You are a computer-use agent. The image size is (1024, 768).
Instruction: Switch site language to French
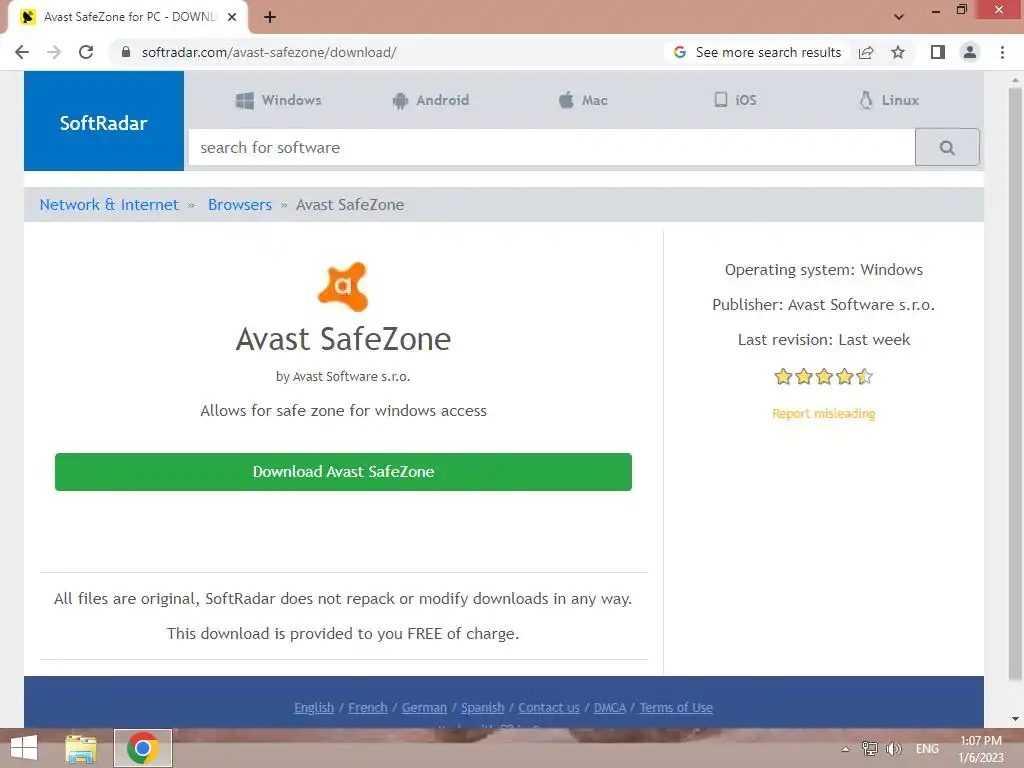pos(368,707)
